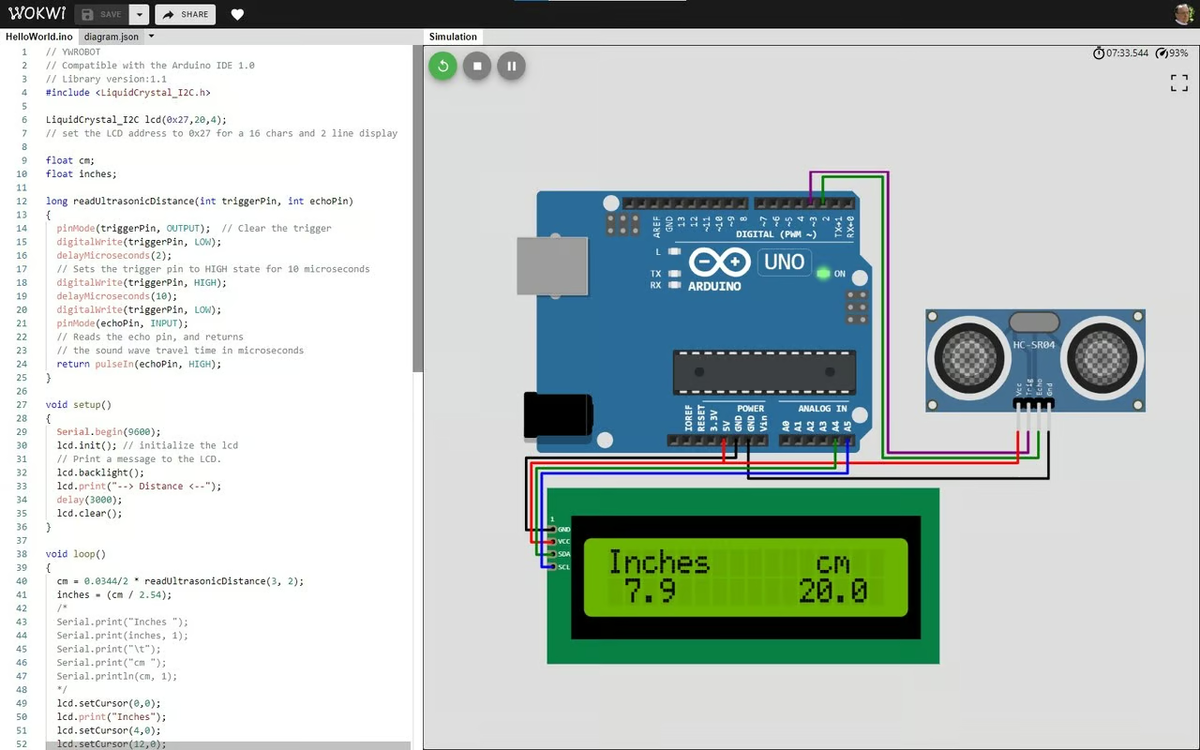Viewport: 1200px width, 750px height.
Task: Click the Arduino USB port
Action: [x=551, y=268]
